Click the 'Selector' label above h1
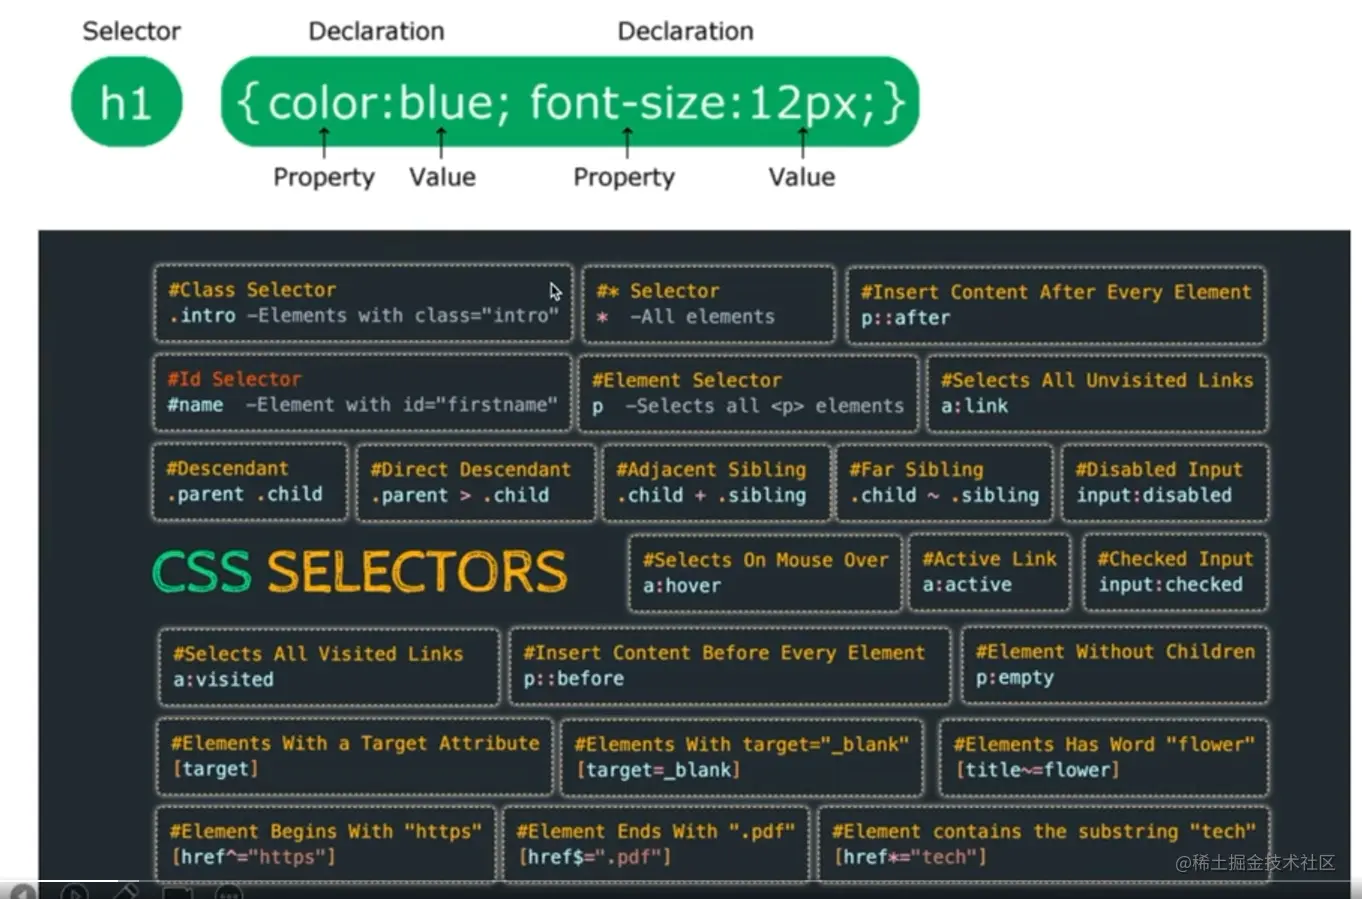Screen dimensions: 1362x899 click(x=131, y=31)
